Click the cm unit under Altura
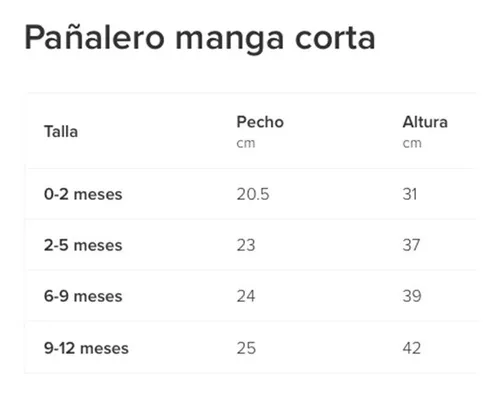 412,144
